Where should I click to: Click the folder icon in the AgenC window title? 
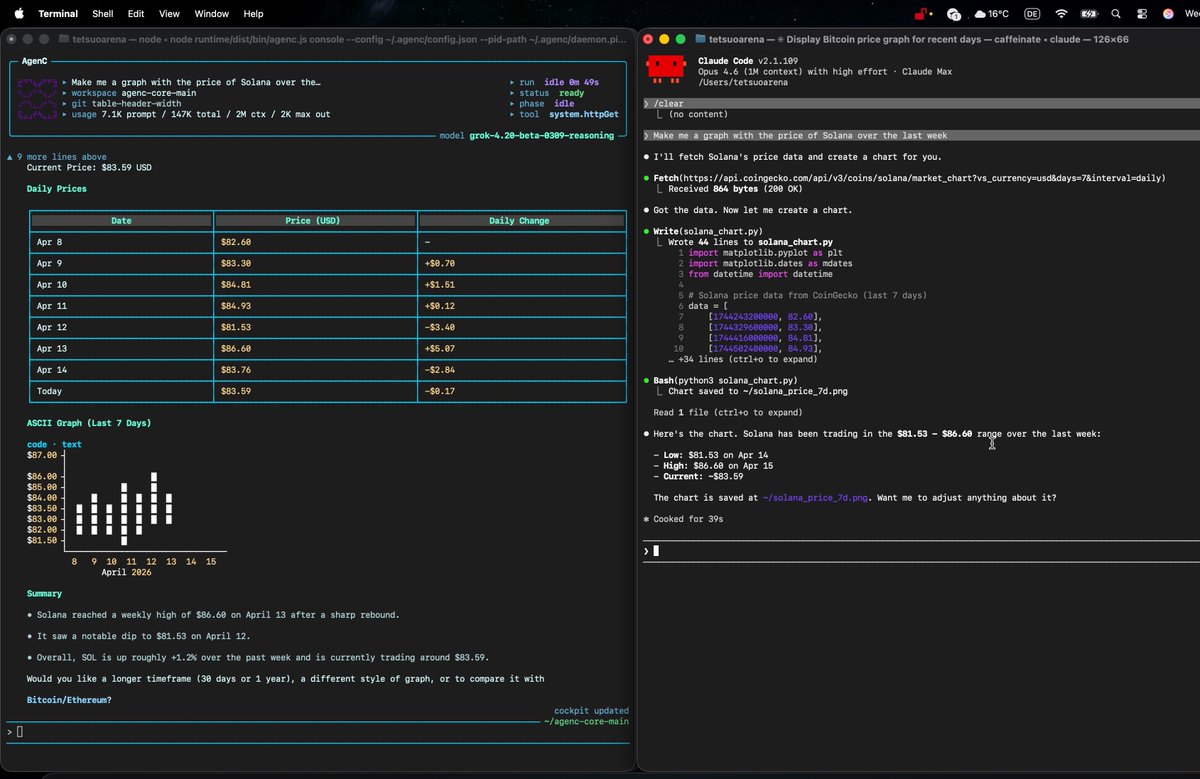point(64,39)
